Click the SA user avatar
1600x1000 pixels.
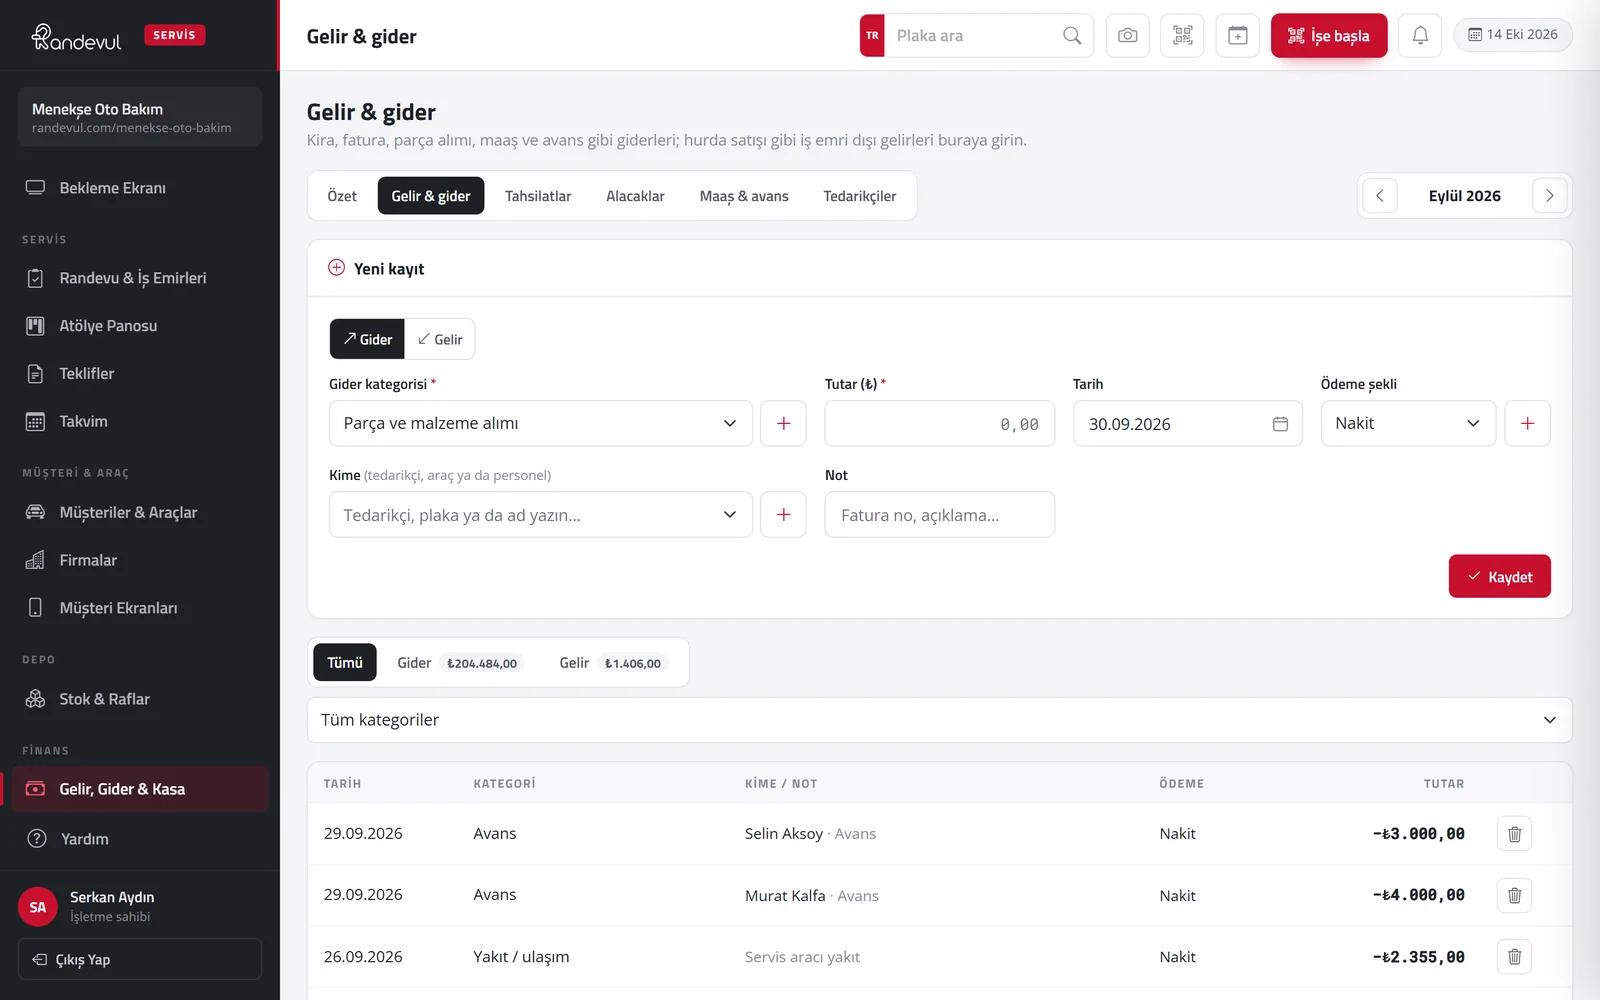tap(38, 907)
